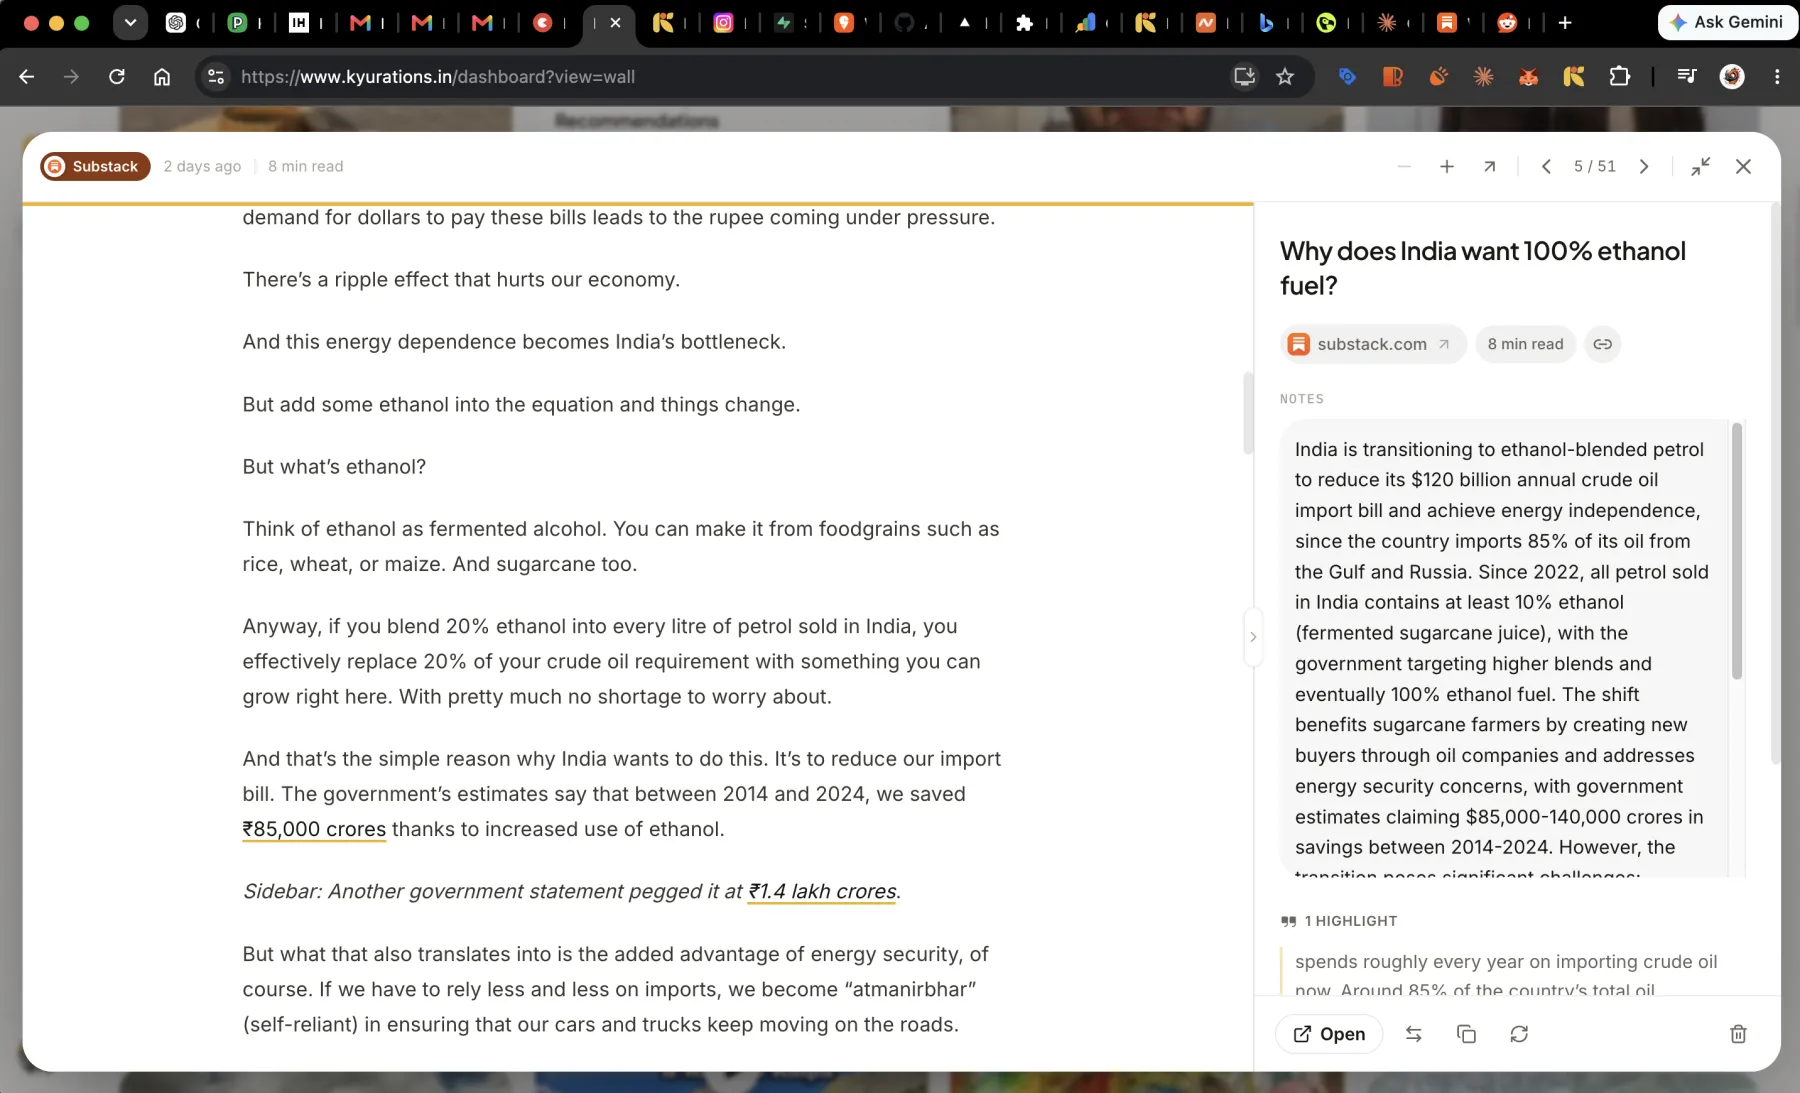This screenshot has width=1800, height=1093.
Task: Click the notes panel scrollbar
Action: tap(1736, 552)
